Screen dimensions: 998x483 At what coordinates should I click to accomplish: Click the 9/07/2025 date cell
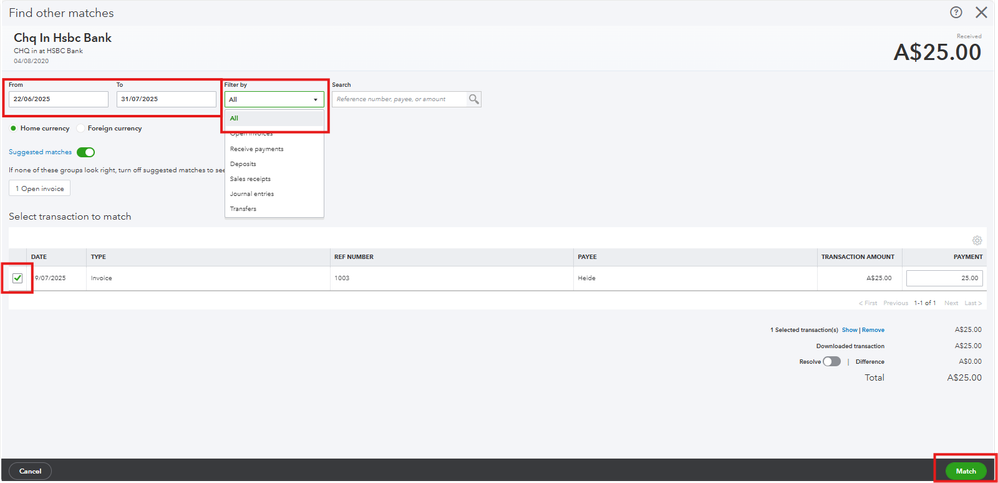pos(50,278)
